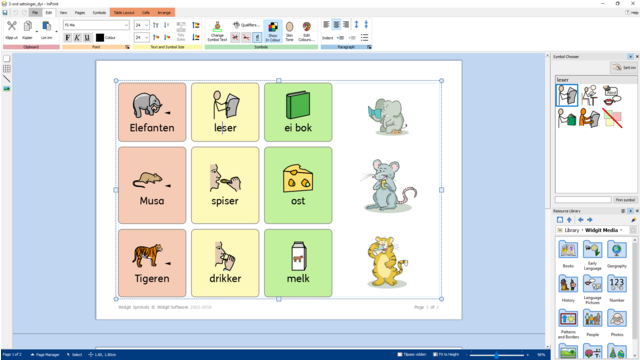
Task: Click the Change Symbol Text icon
Action: (x=217, y=31)
